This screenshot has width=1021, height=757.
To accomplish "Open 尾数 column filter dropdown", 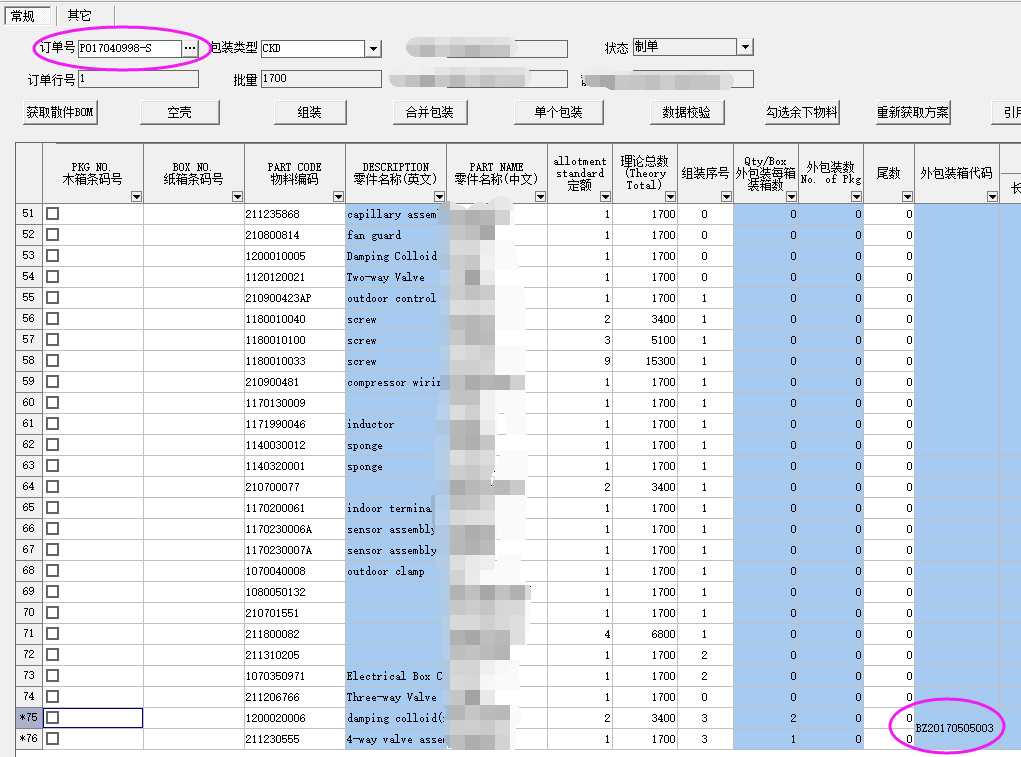I will point(907,197).
